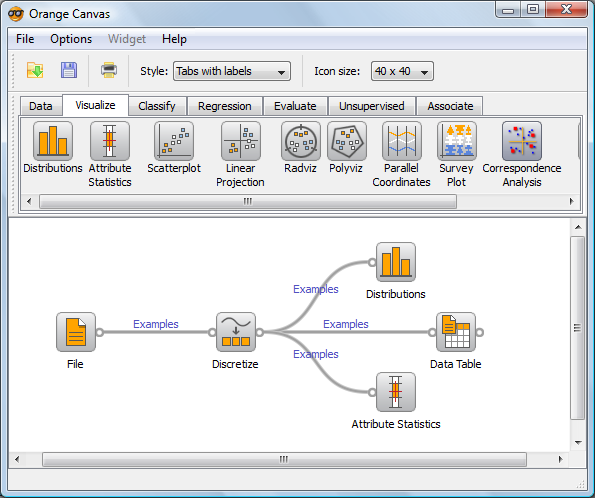Add the Parallel Coordinates widget
Viewport: 595px width, 498px height.
click(x=401, y=141)
